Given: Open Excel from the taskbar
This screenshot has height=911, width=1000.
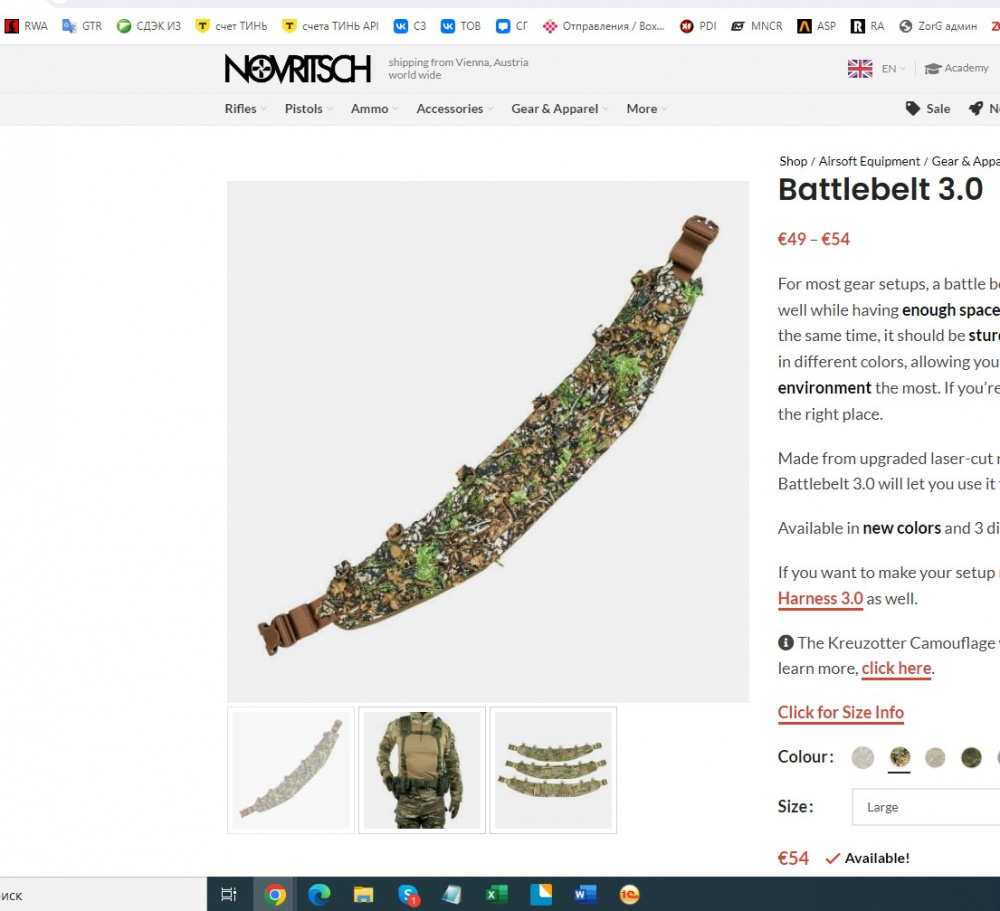Looking at the screenshot, I should pos(497,894).
